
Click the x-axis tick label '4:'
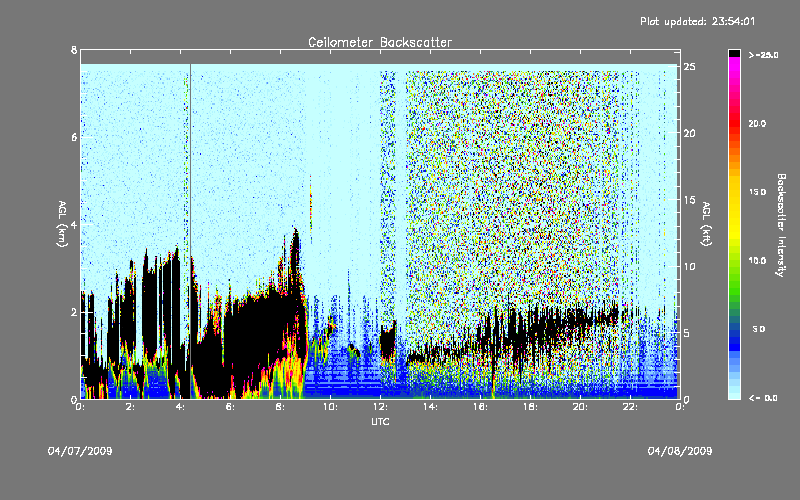click(181, 407)
